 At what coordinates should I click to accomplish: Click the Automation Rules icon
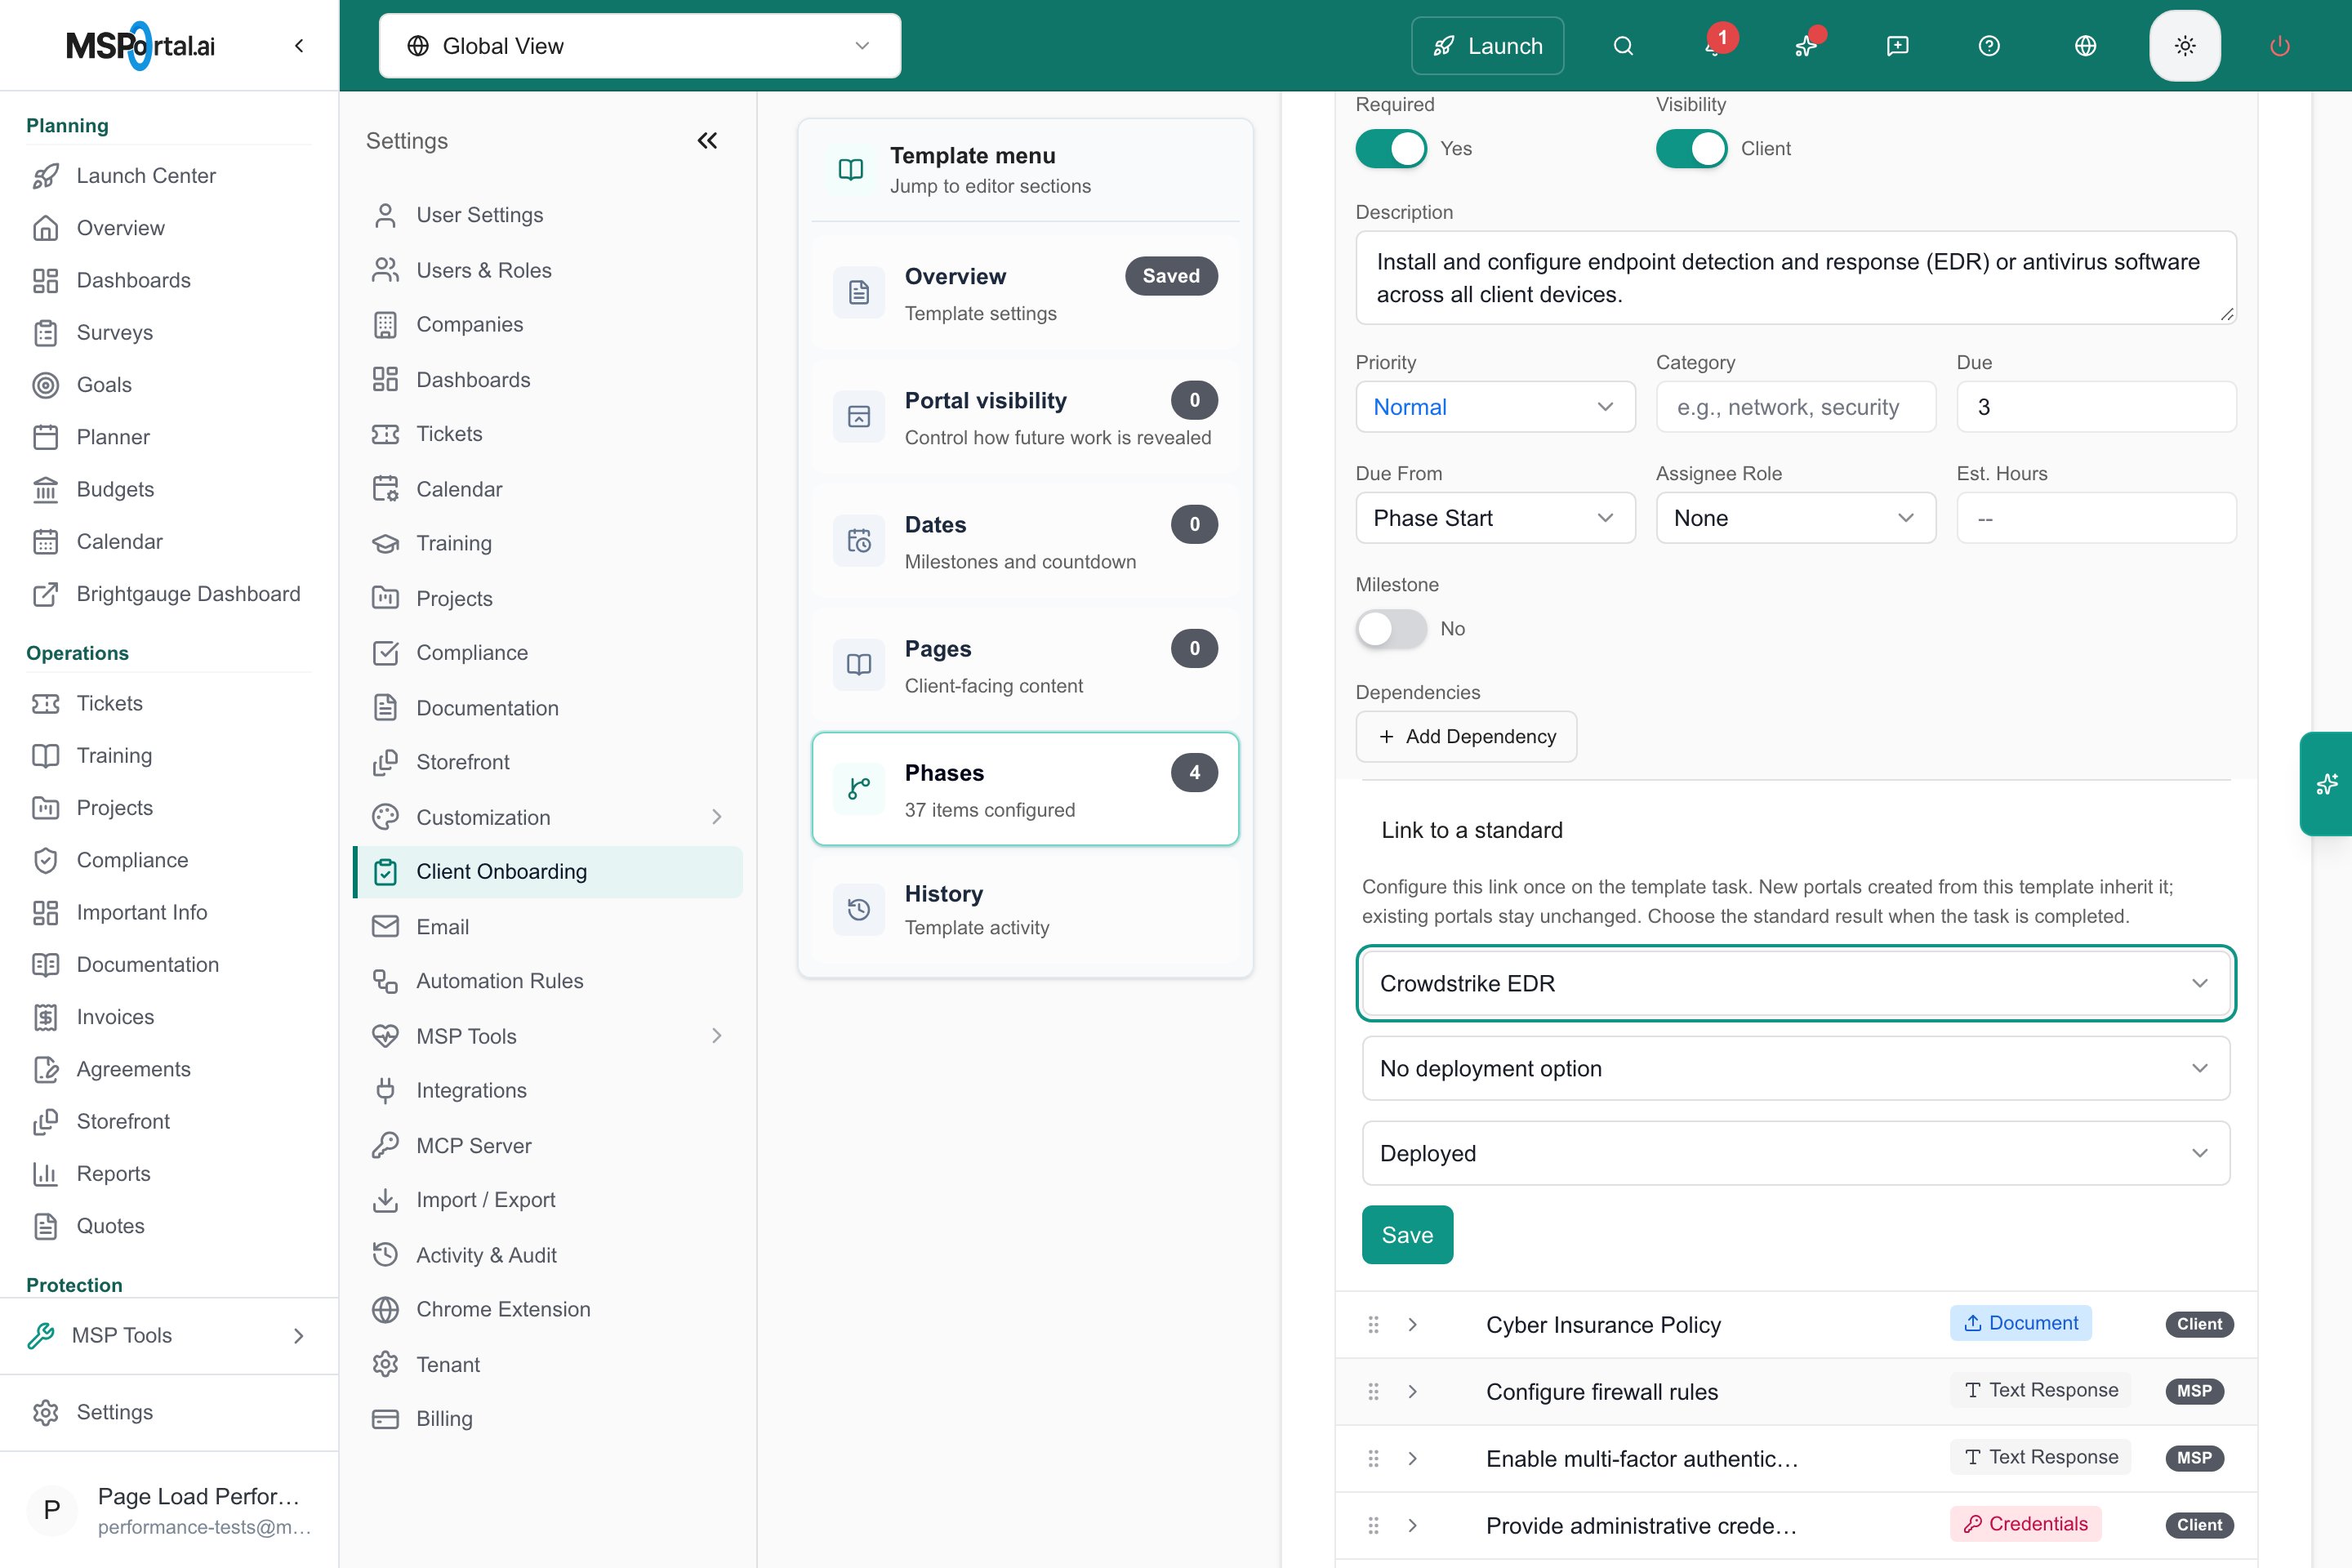[x=385, y=981]
